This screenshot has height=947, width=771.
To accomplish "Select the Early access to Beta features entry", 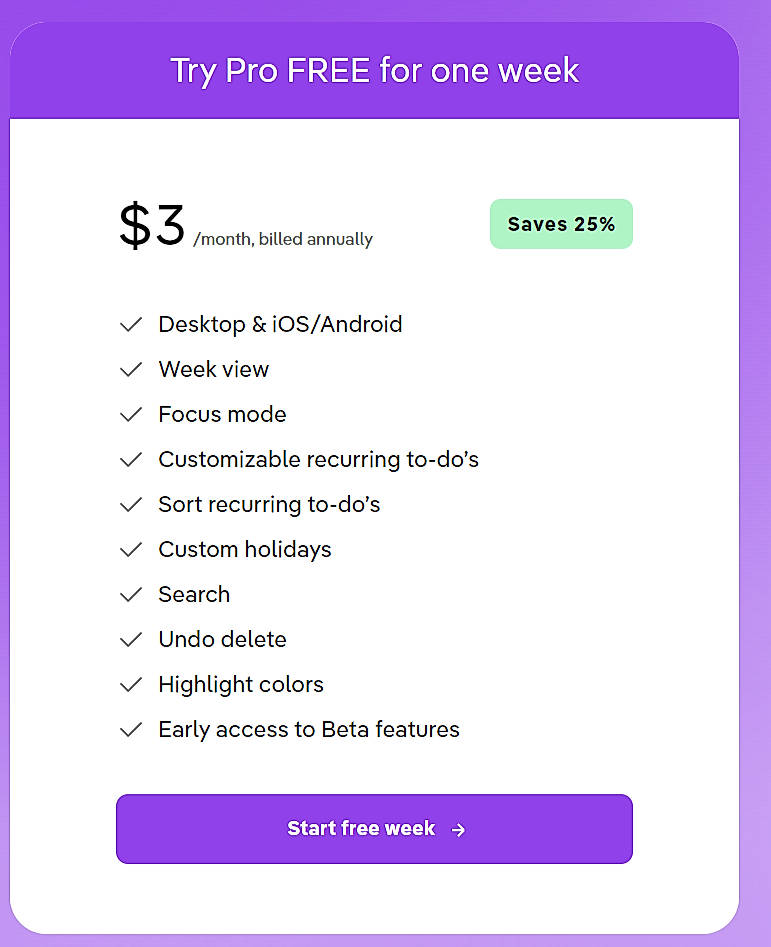I will pos(308,729).
